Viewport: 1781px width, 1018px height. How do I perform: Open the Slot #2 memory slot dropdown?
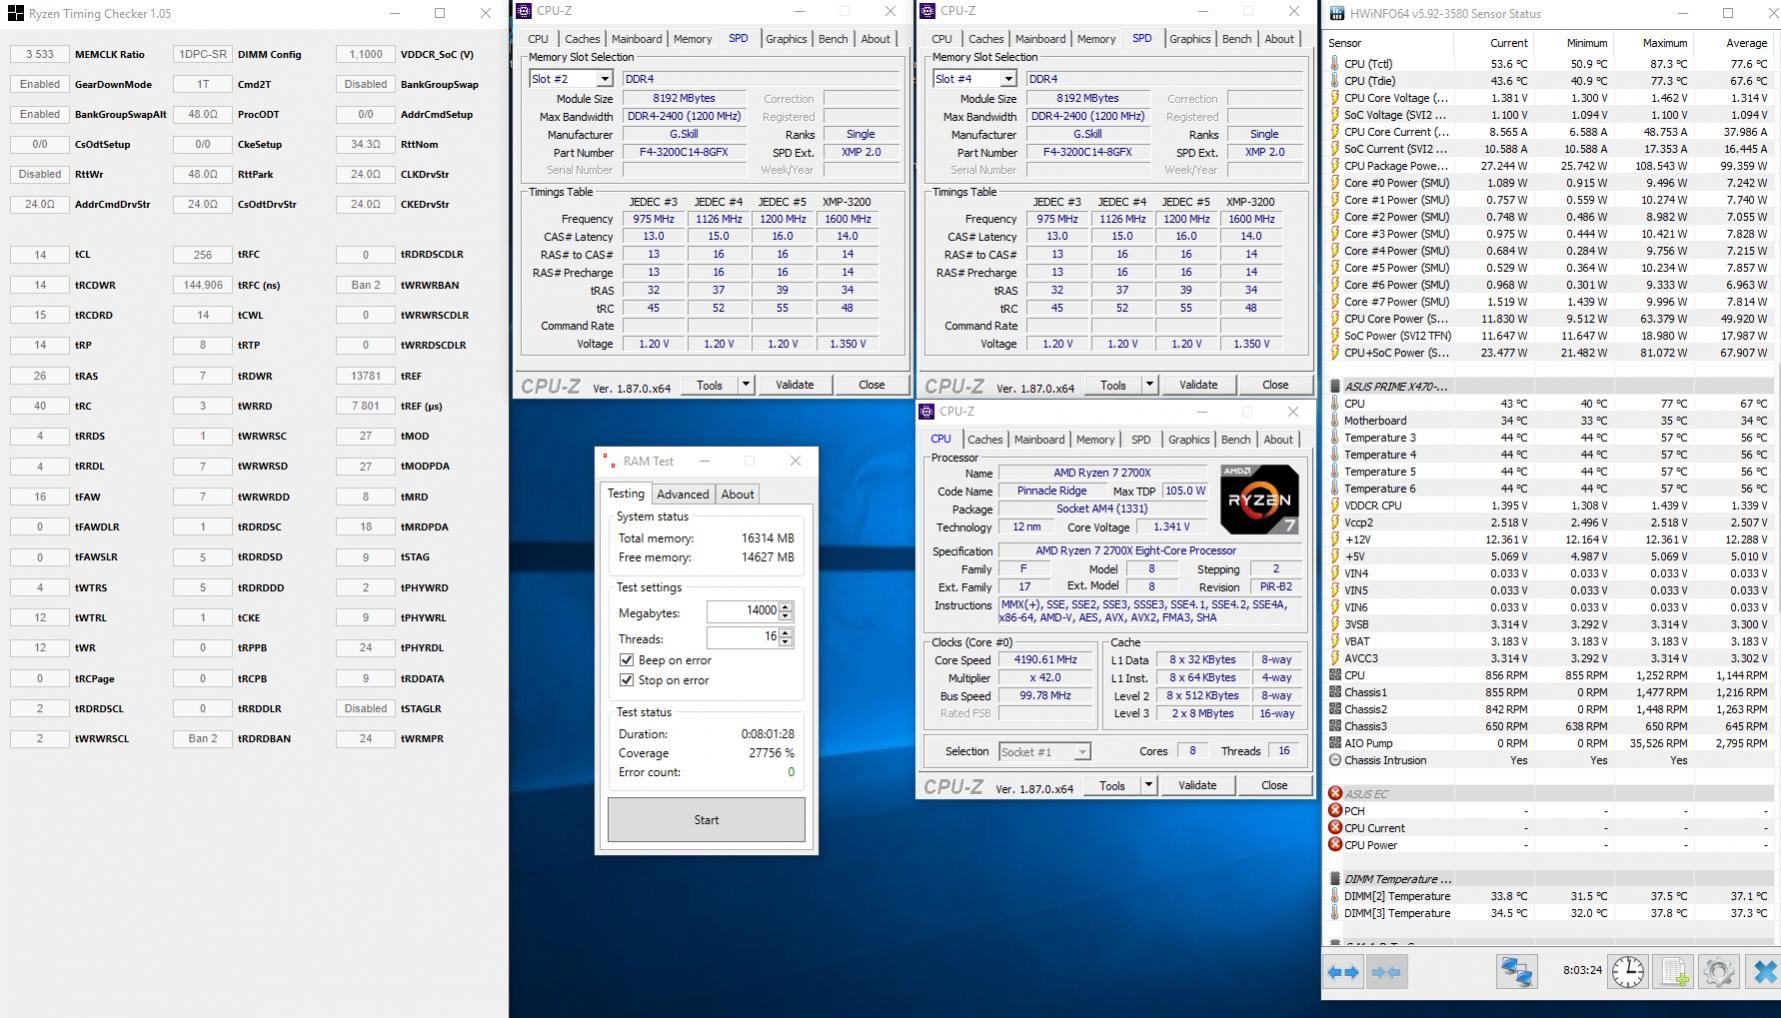[604, 78]
